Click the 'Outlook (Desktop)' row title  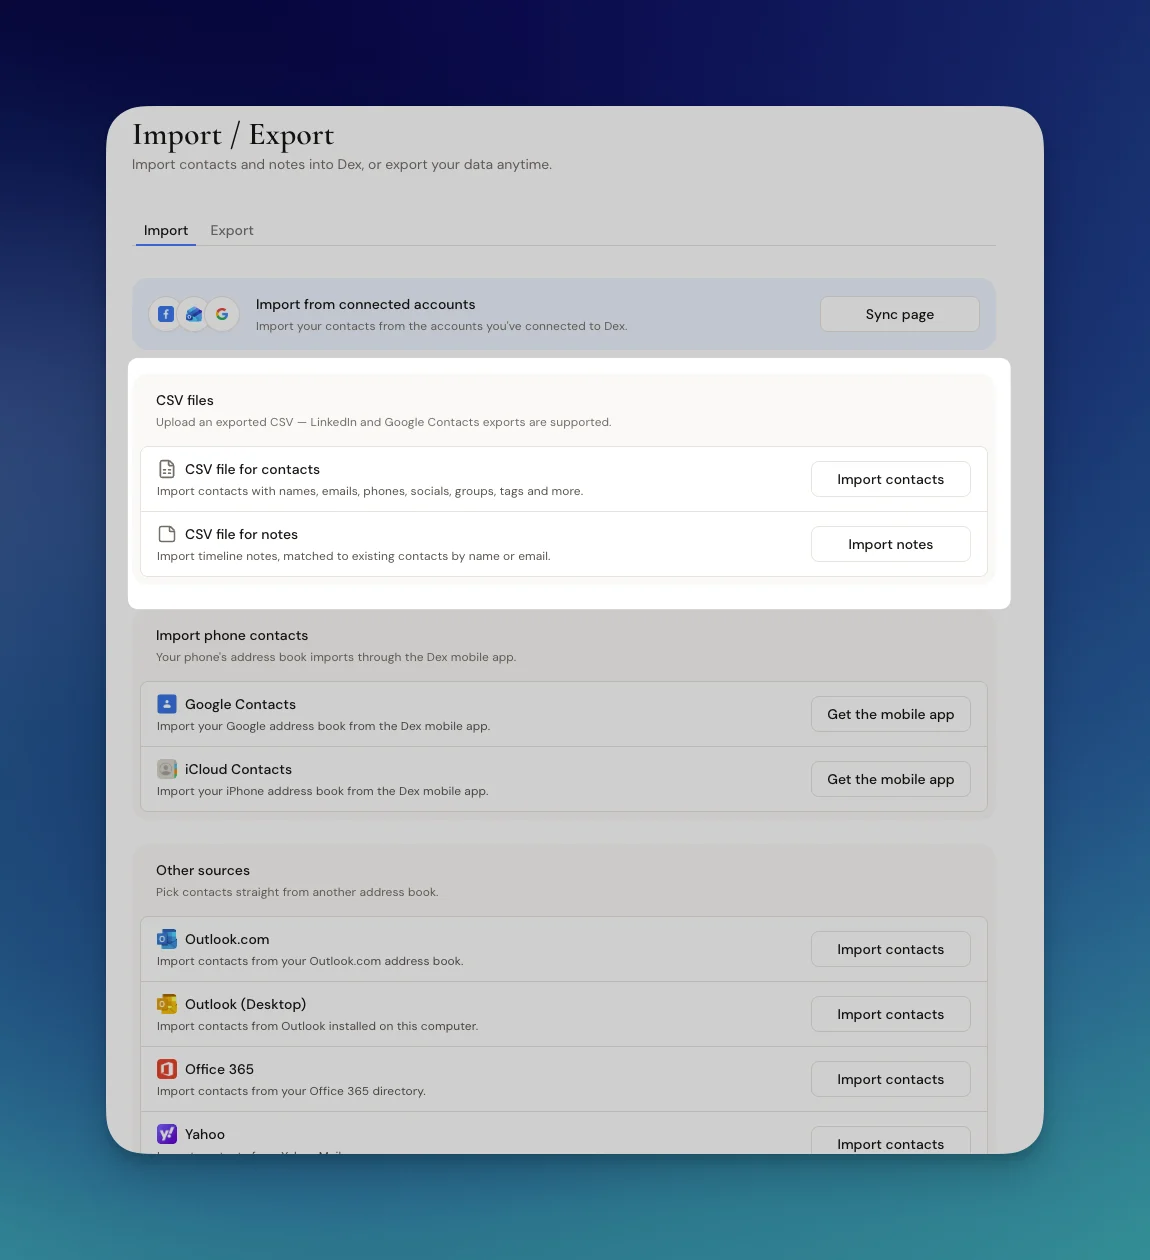245,1004
